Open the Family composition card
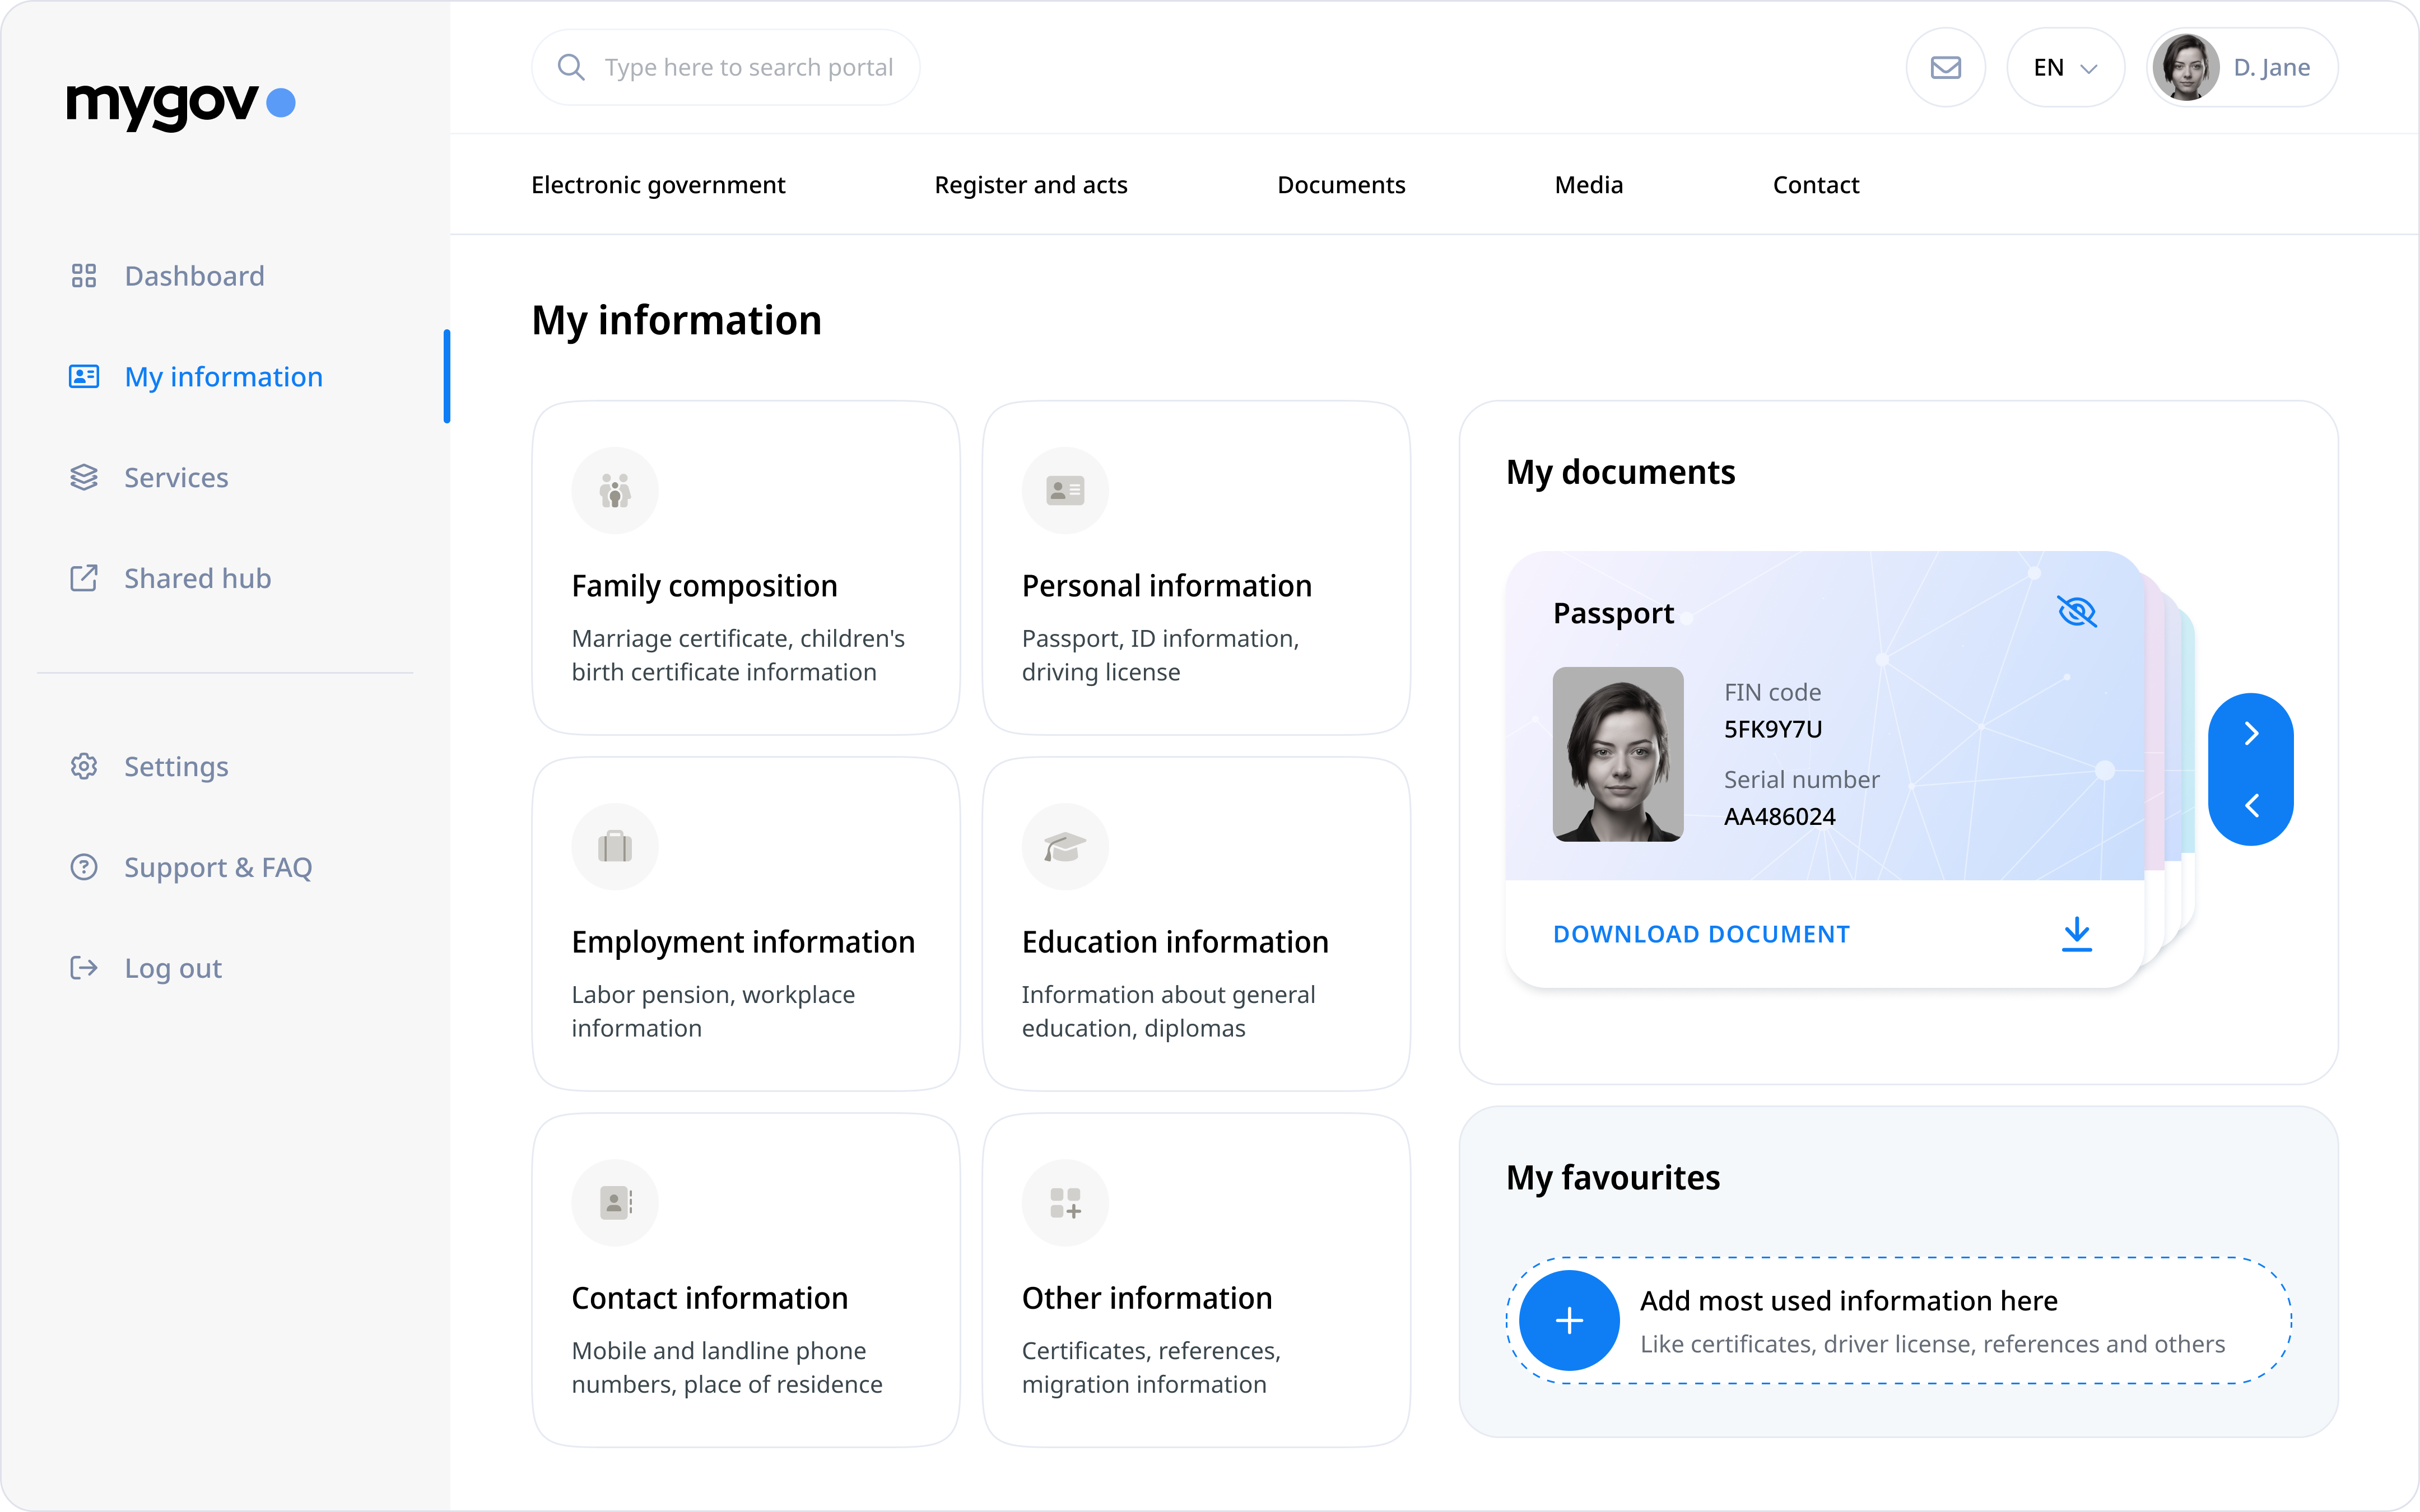The height and width of the screenshot is (1512, 2420). 746,568
